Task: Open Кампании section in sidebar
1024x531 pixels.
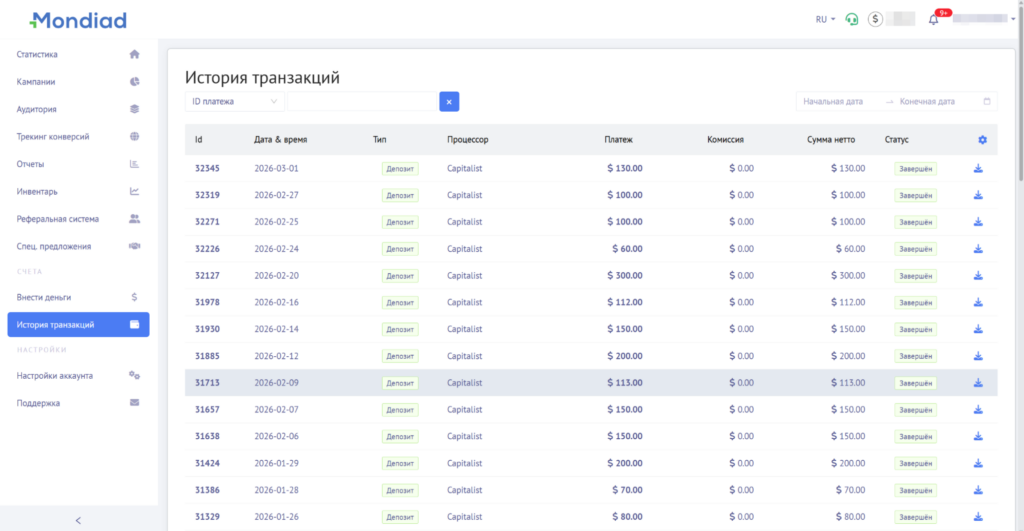Action: [36, 82]
